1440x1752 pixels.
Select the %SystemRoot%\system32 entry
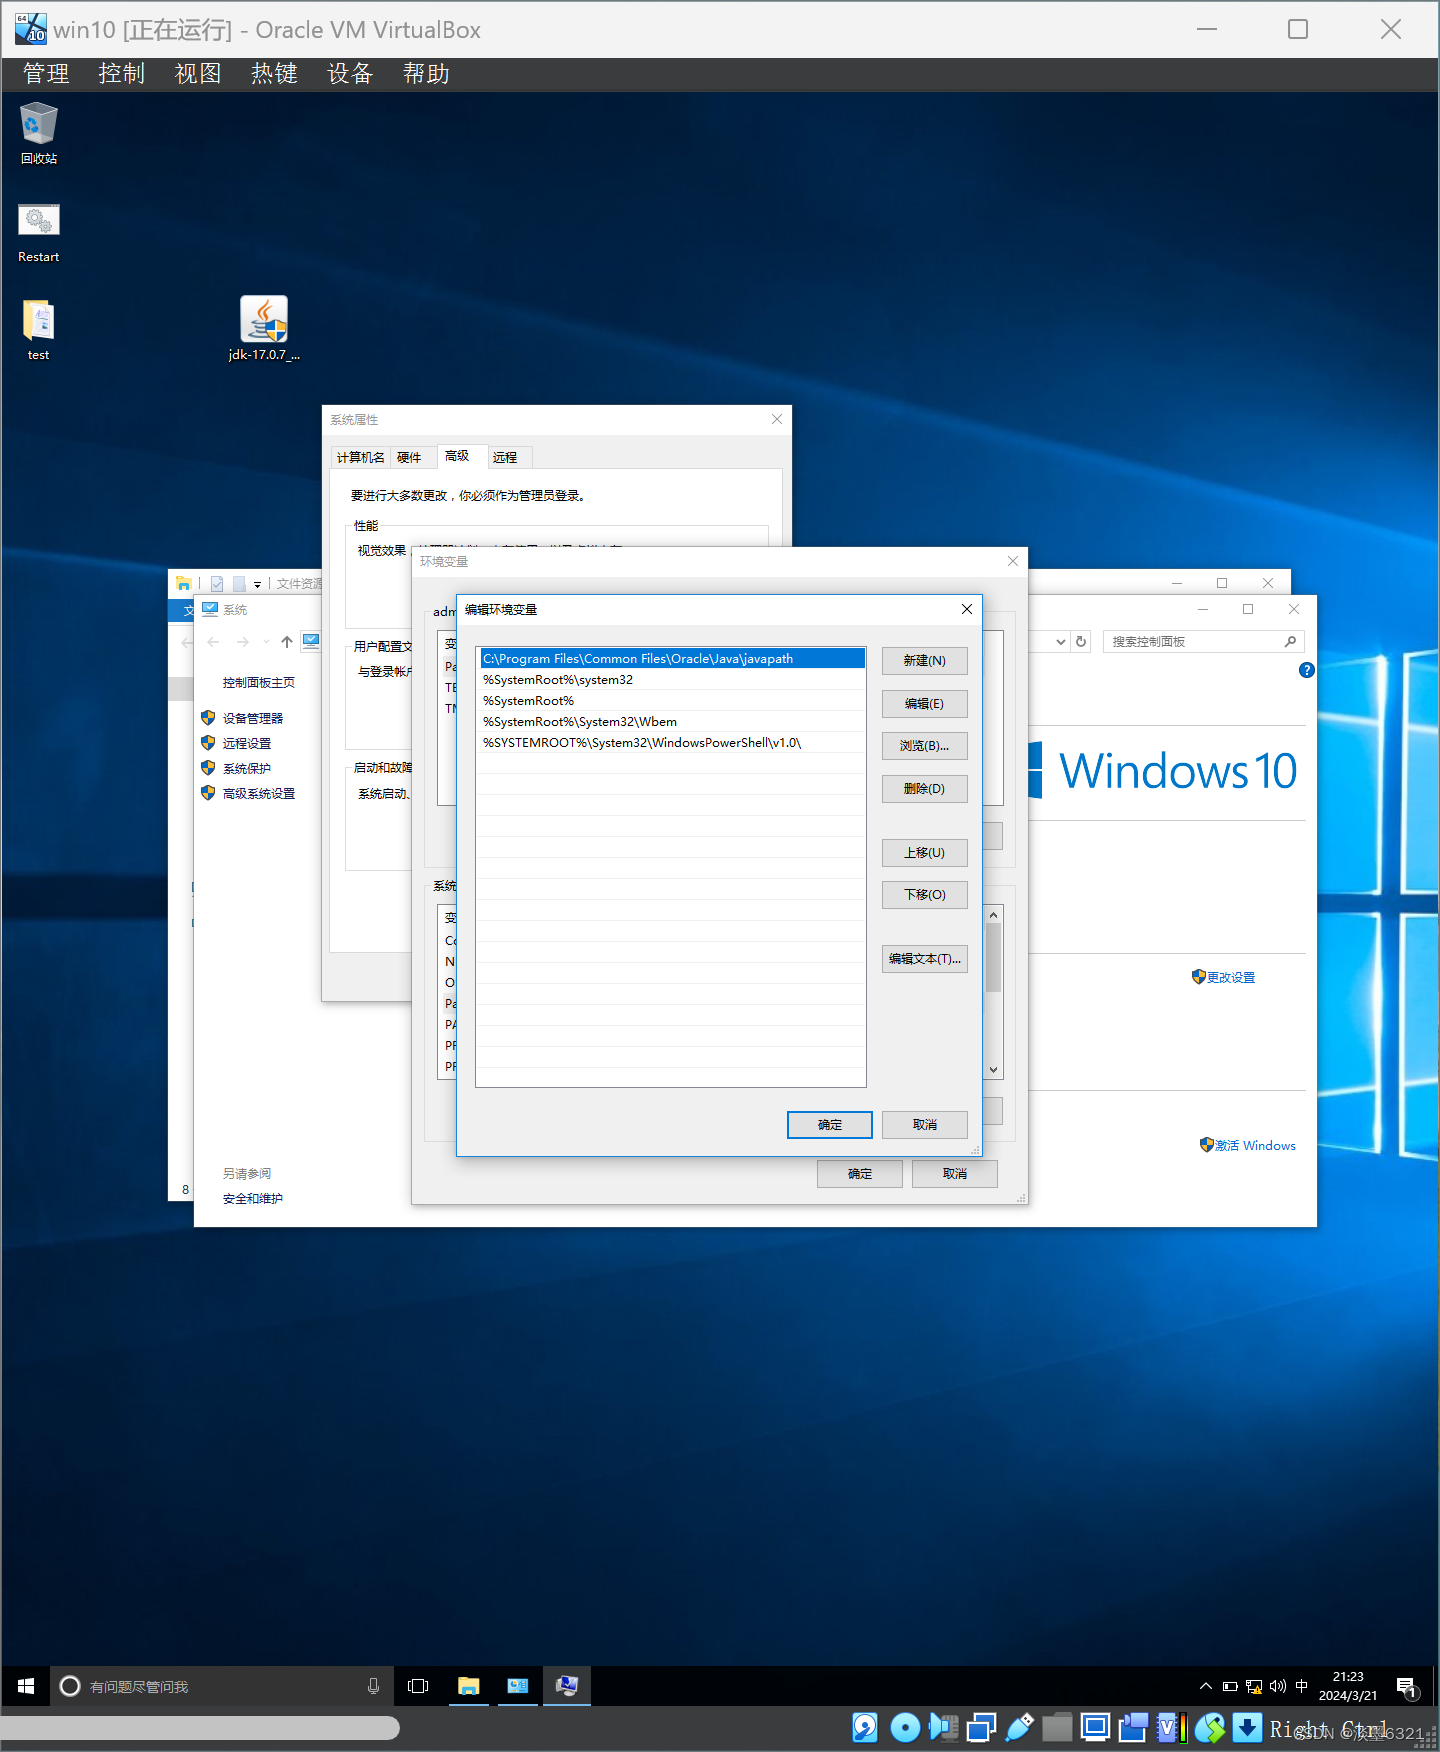coord(672,680)
